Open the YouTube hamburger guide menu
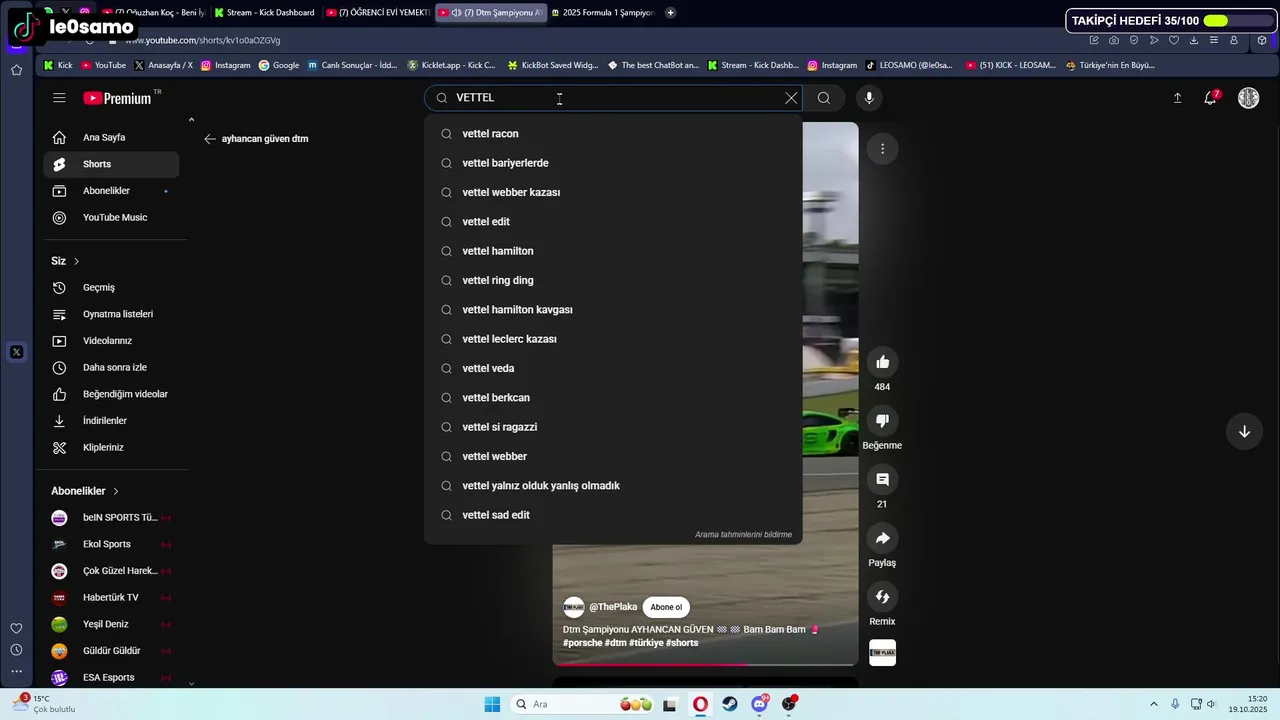This screenshot has height=720, width=1280. click(x=59, y=98)
